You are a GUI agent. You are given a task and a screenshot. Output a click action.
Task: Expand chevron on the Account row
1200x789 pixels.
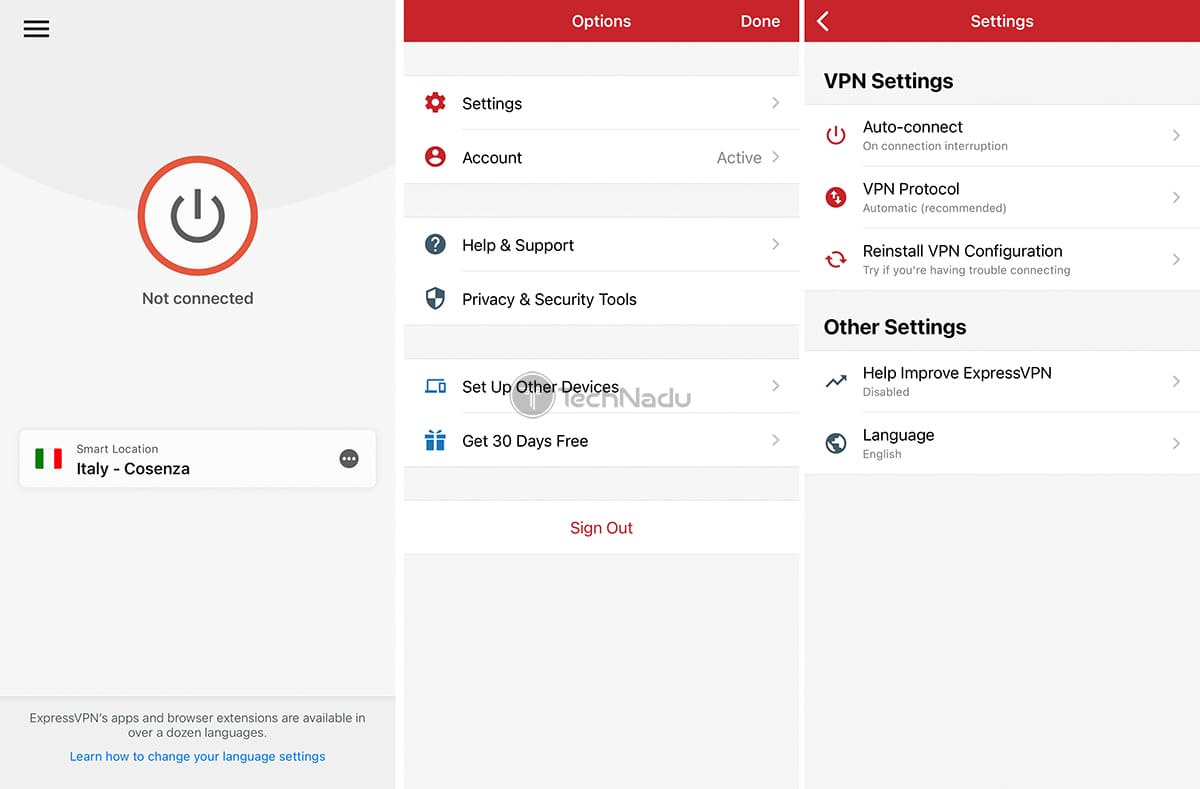point(776,157)
